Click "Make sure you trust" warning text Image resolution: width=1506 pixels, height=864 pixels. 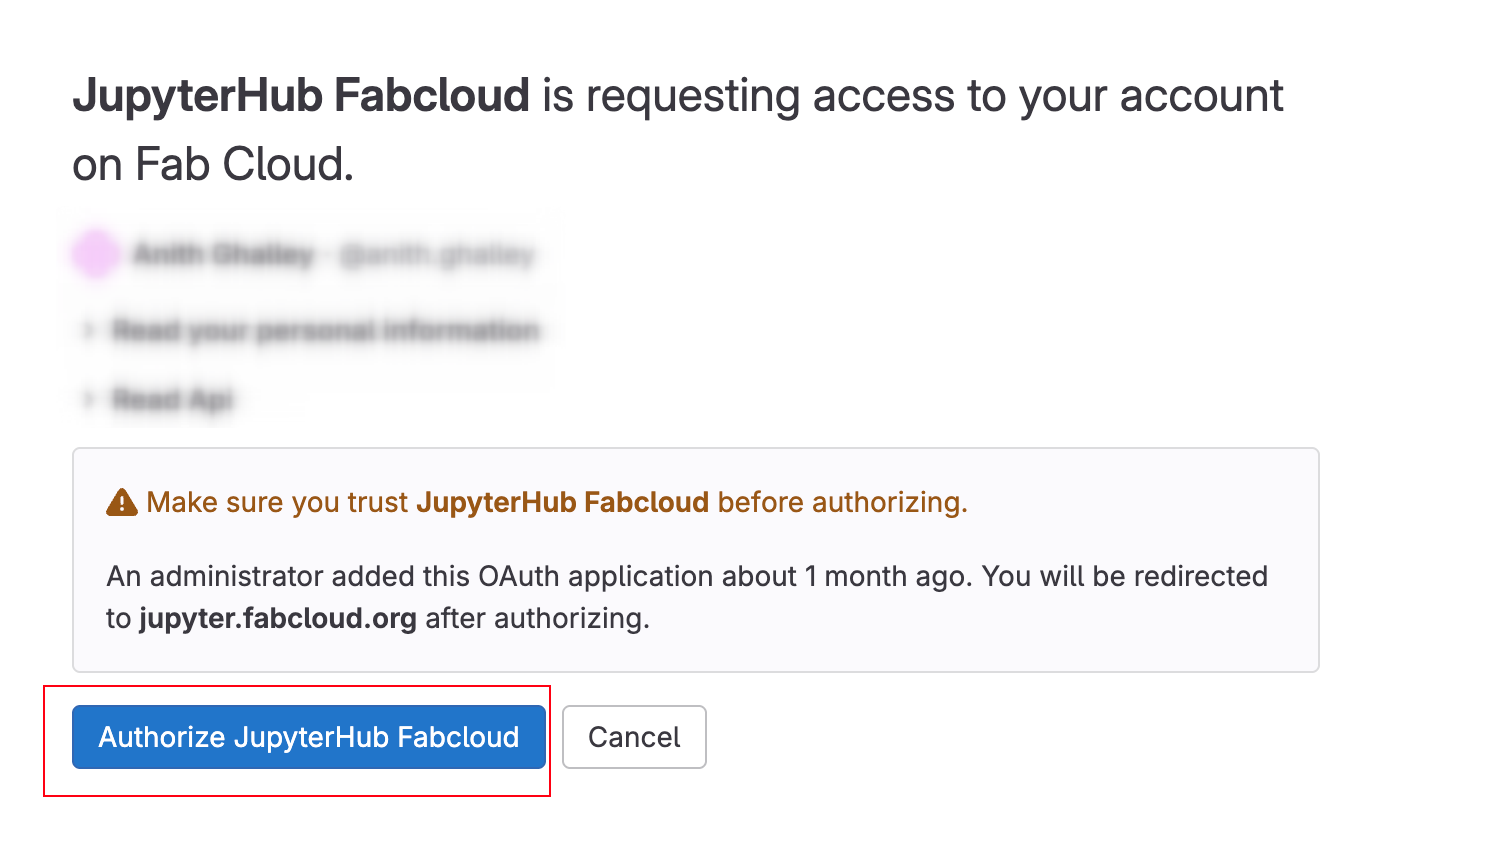pyautogui.click(x=277, y=502)
